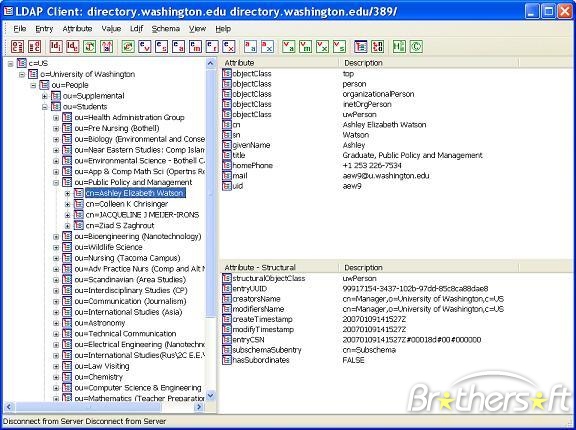Expand the ou=Technical Communication node
Image resolution: width=576 pixels, height=430 pixels.
[x=56, y=334]
